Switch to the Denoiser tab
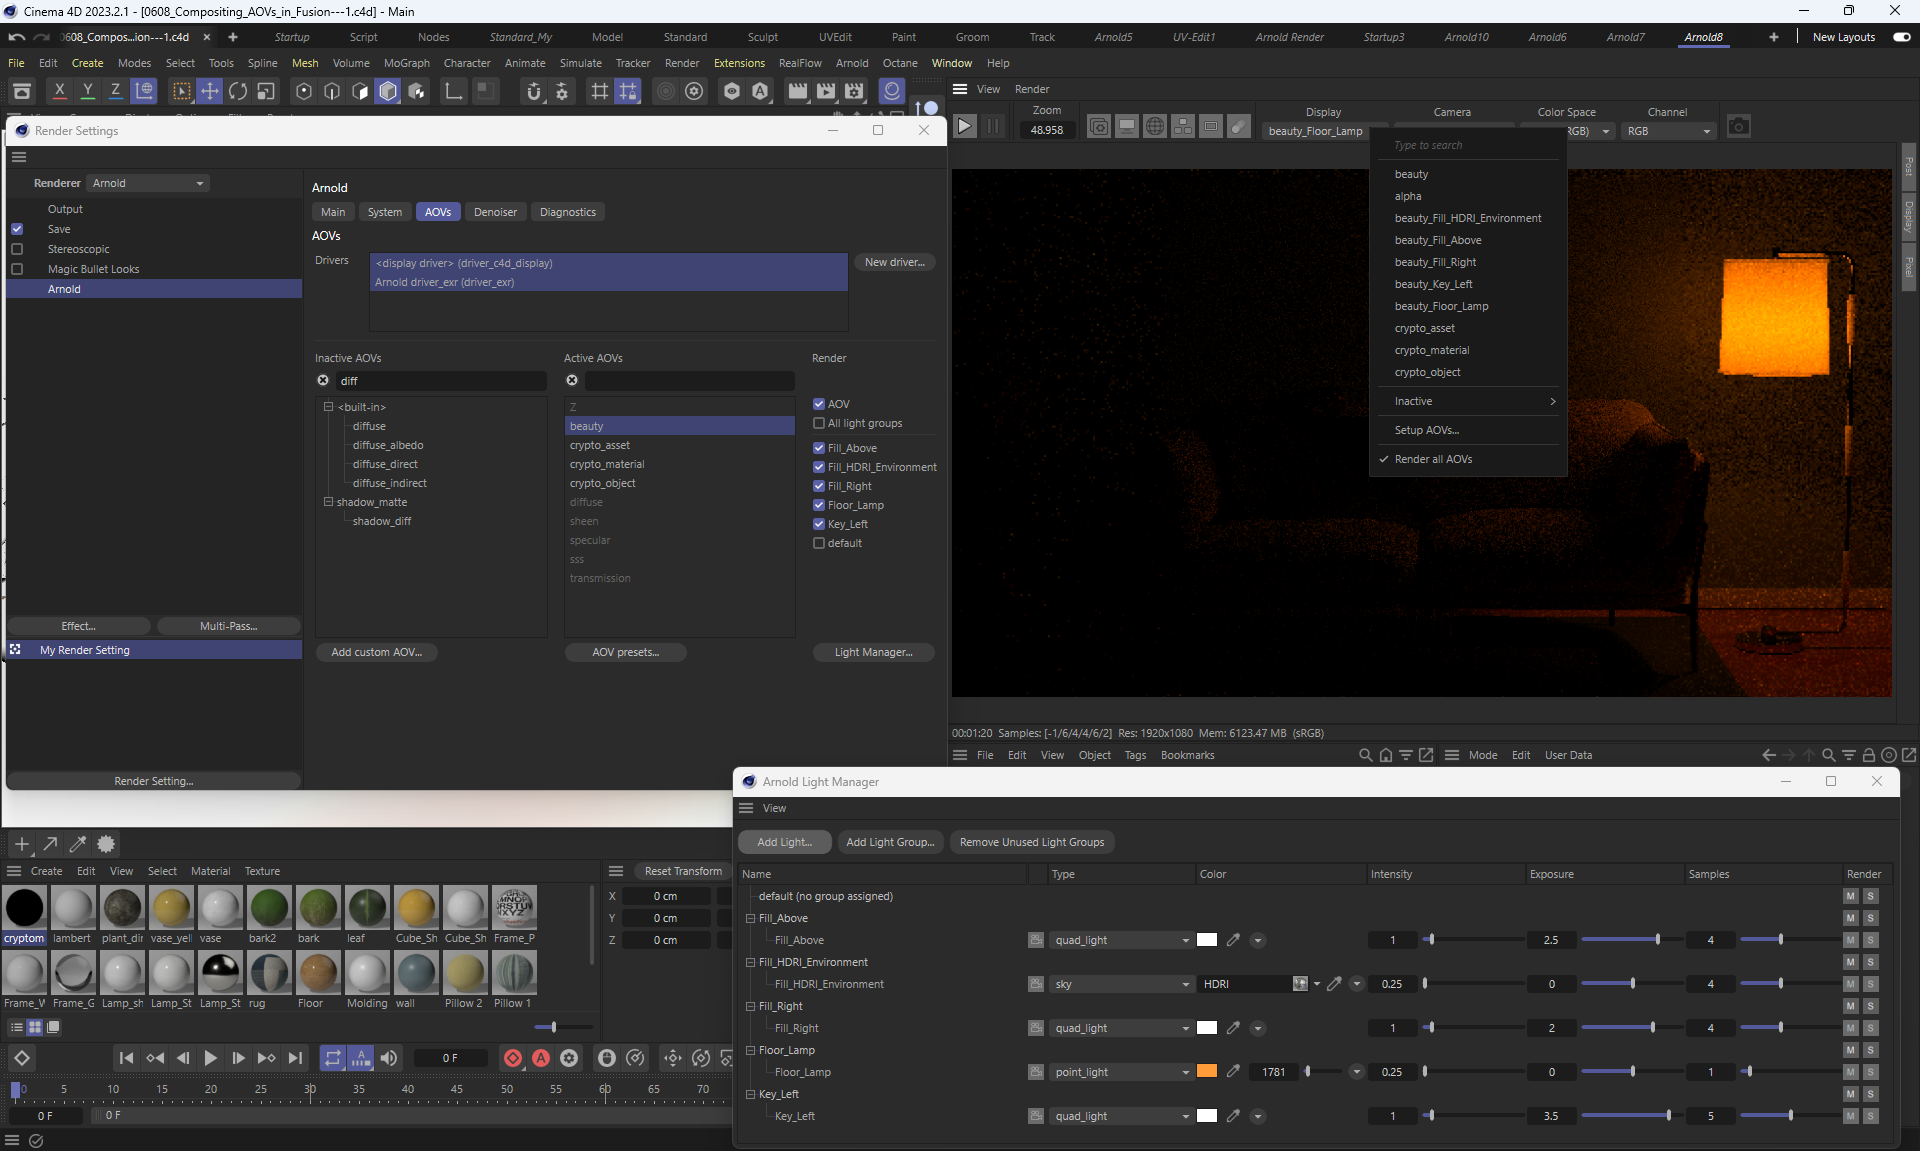The width and height of the screenshot is (1920, 1151). 495,212
